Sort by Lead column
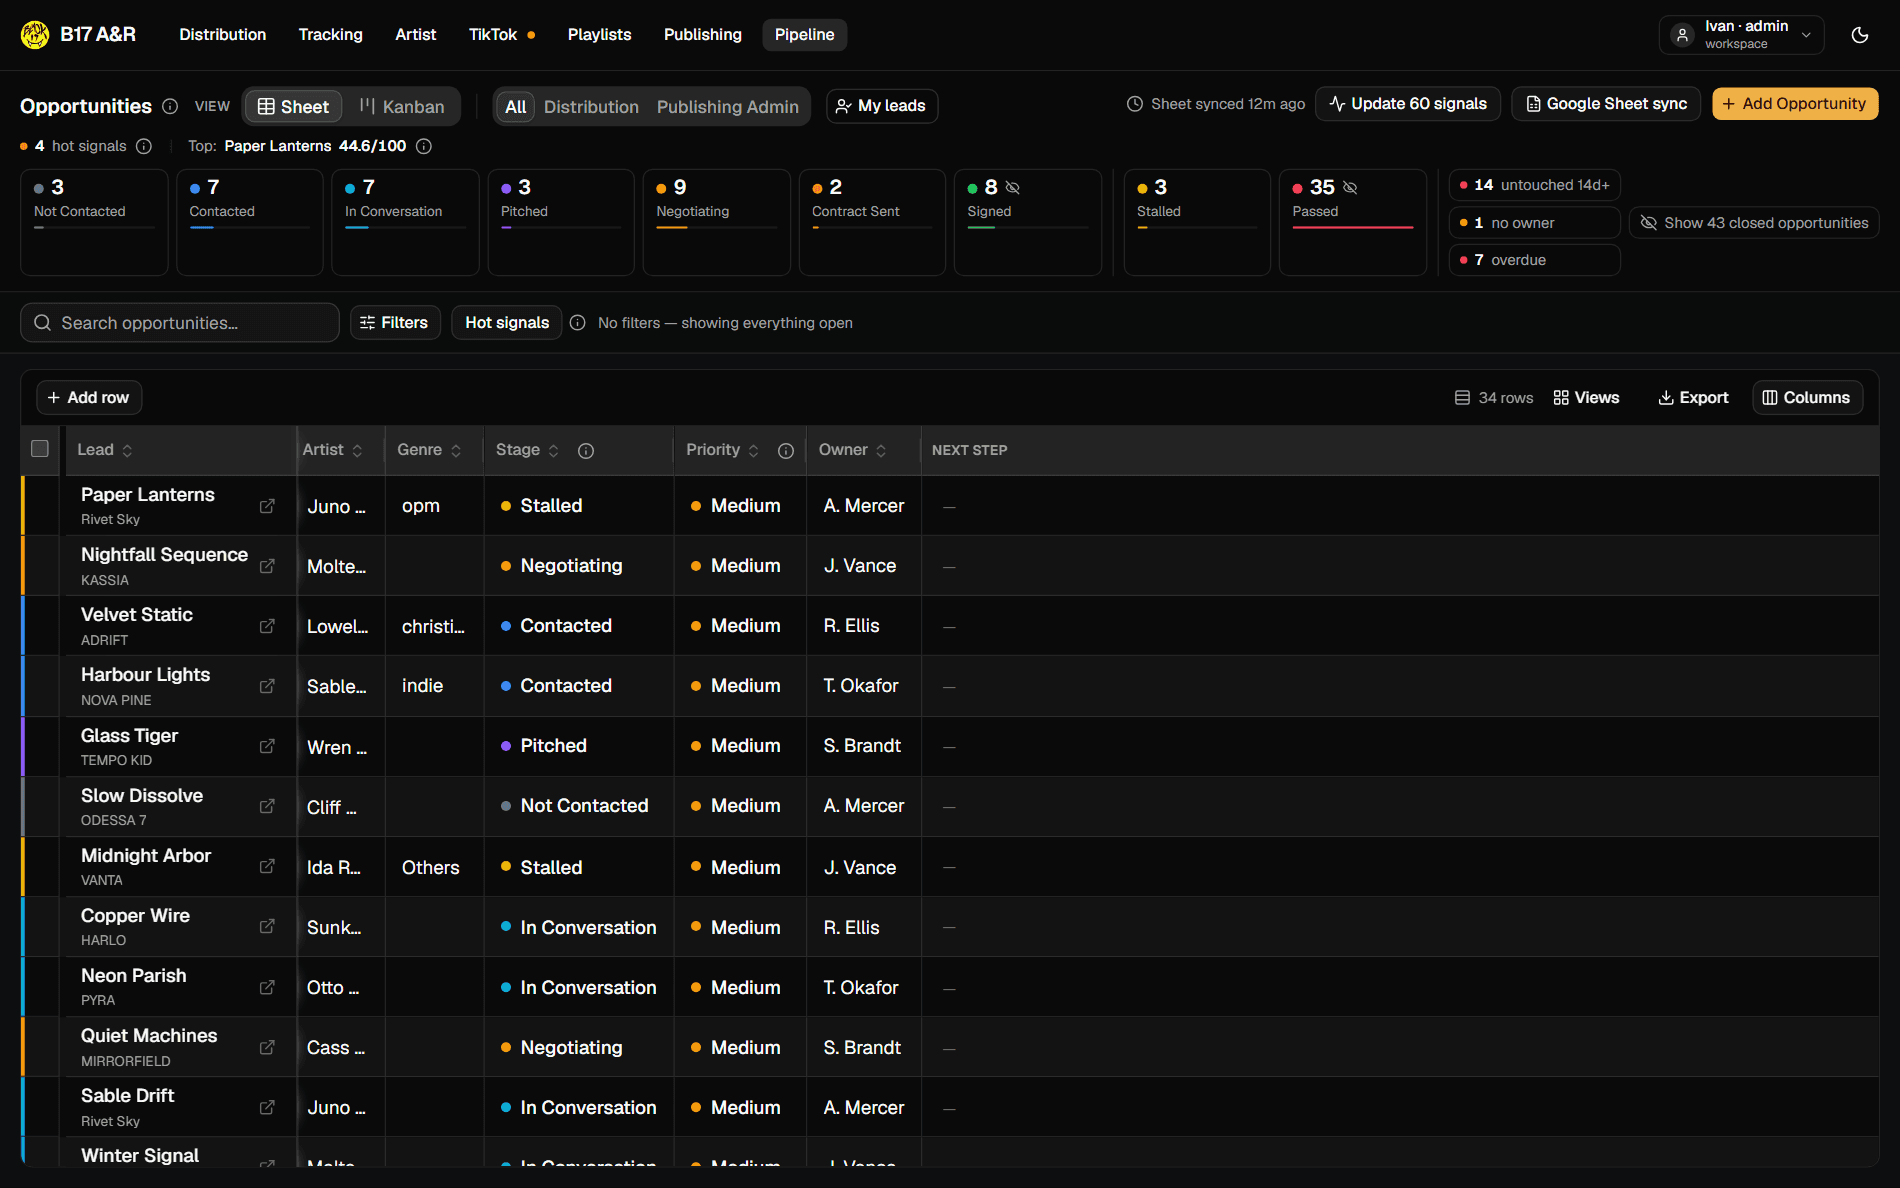 click(105, 450)
